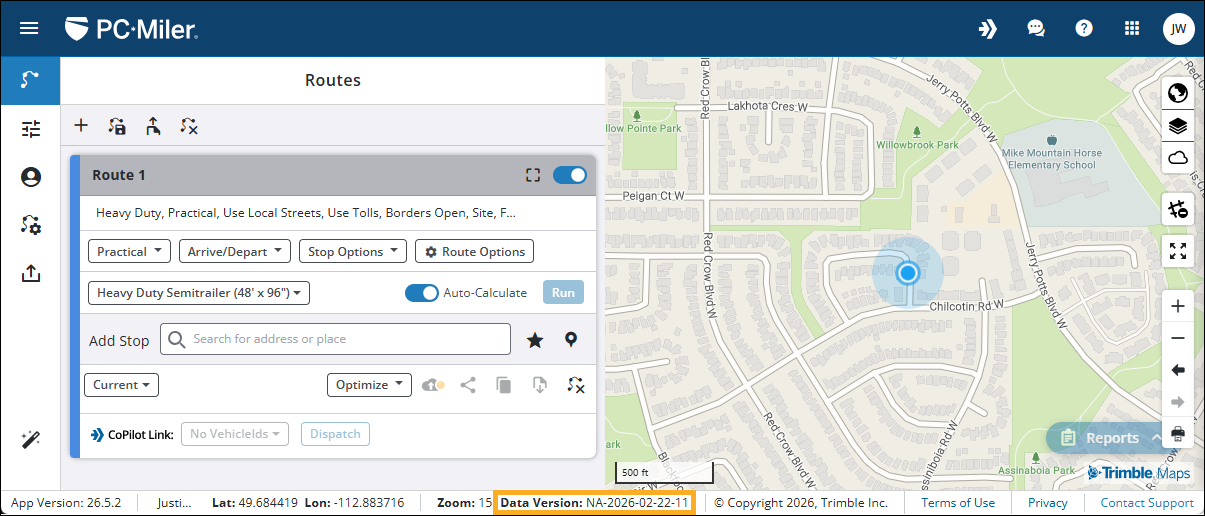Click the Run button
The height and width of the screenshot is (516, 1205).
coord(563,293)
